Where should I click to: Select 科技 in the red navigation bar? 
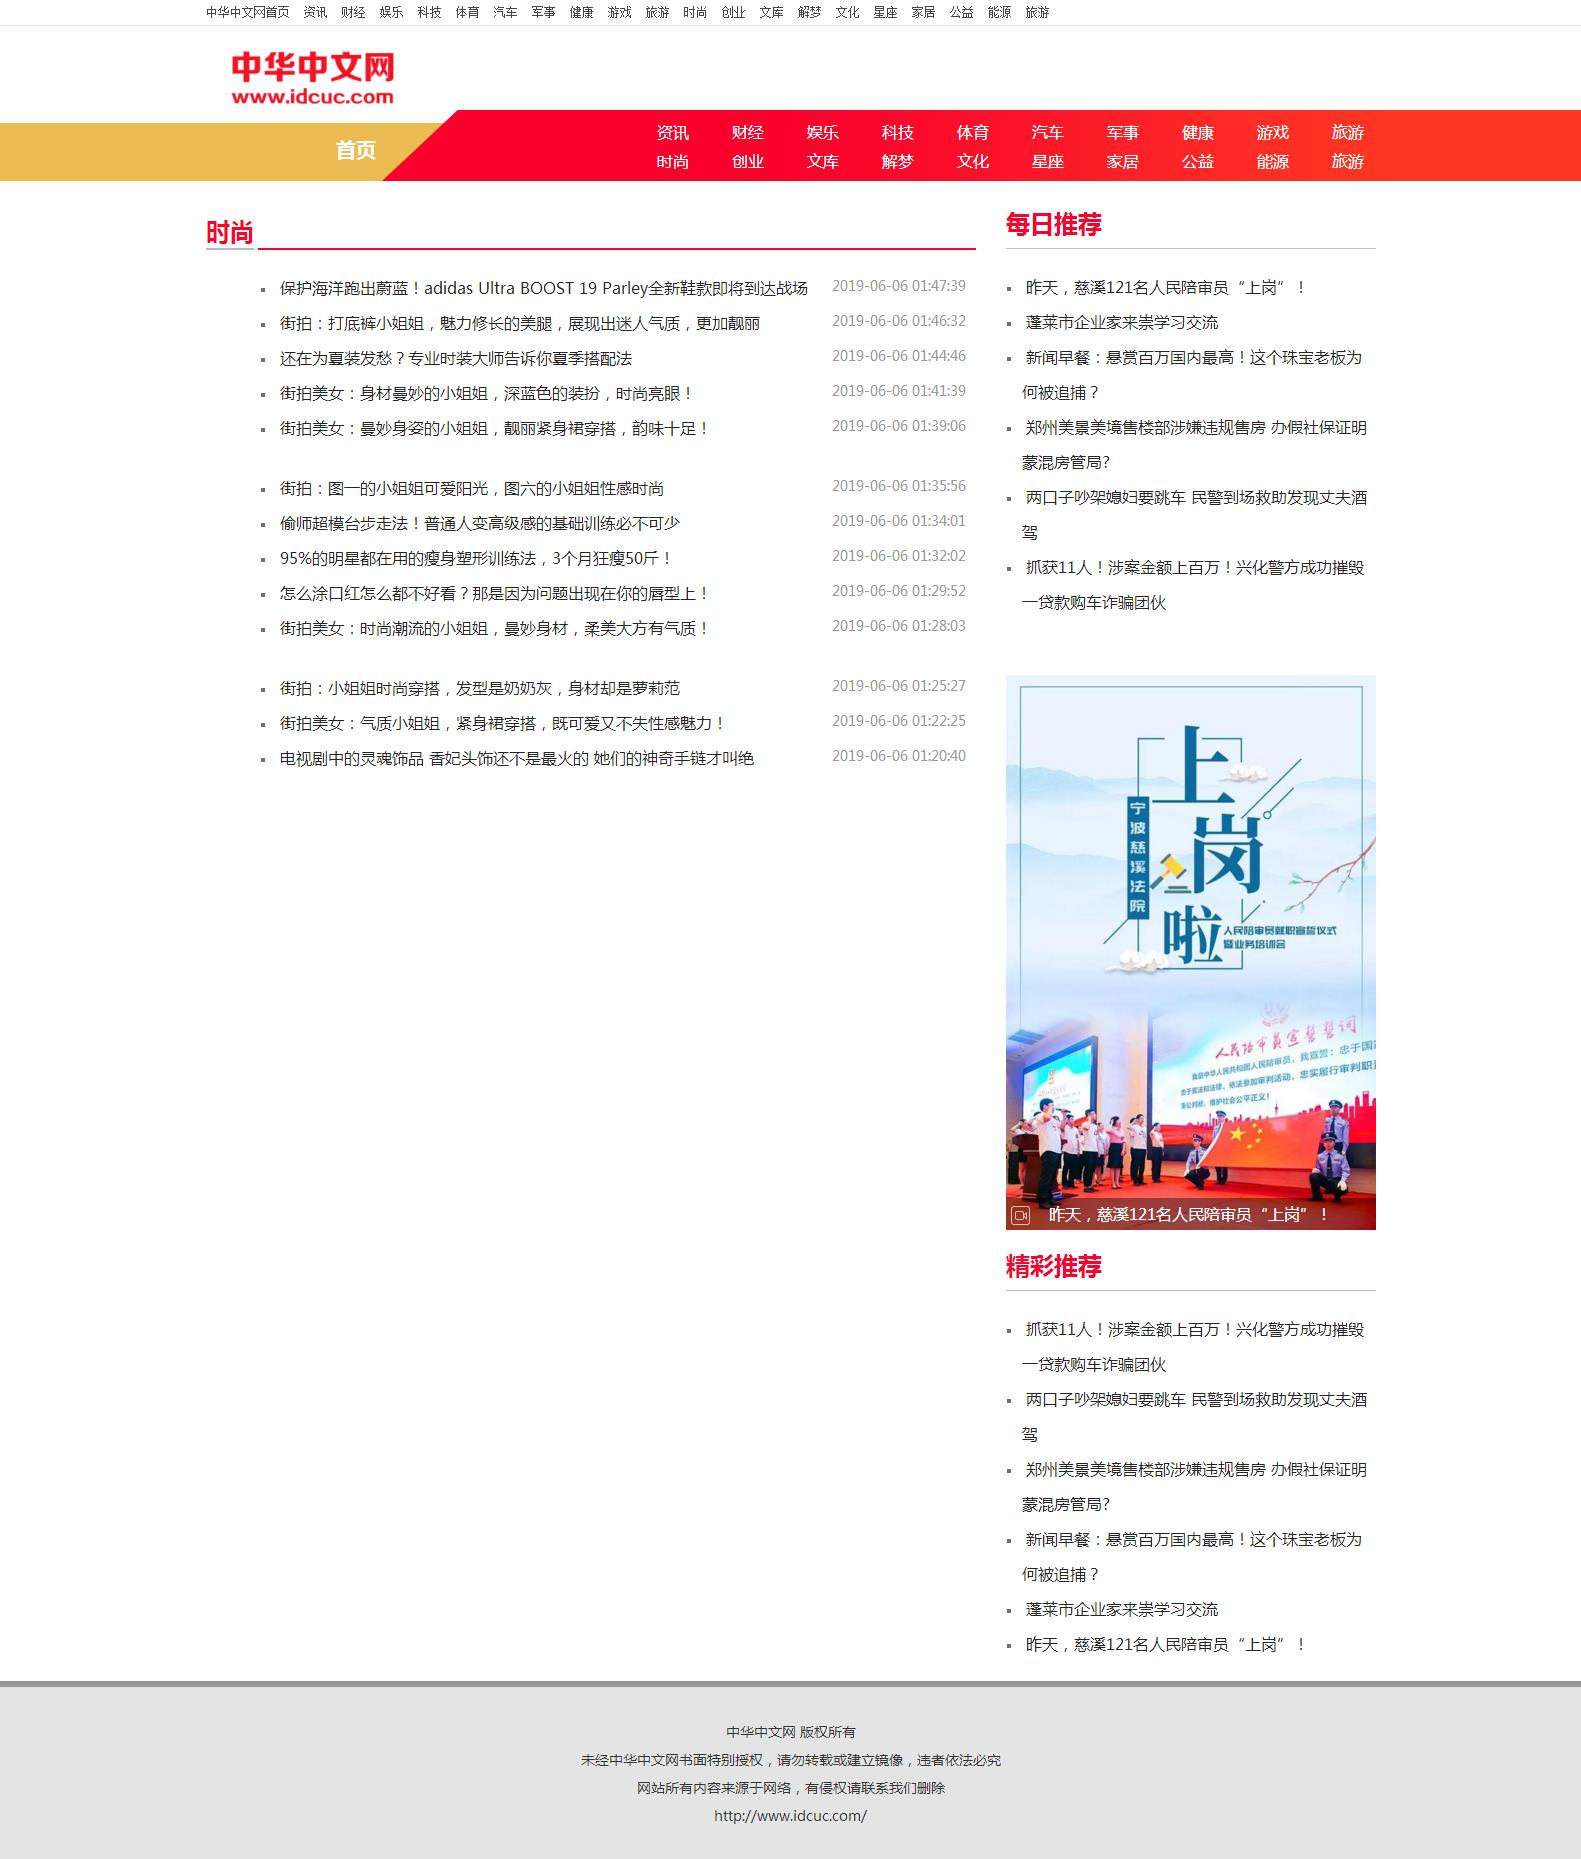897,132
